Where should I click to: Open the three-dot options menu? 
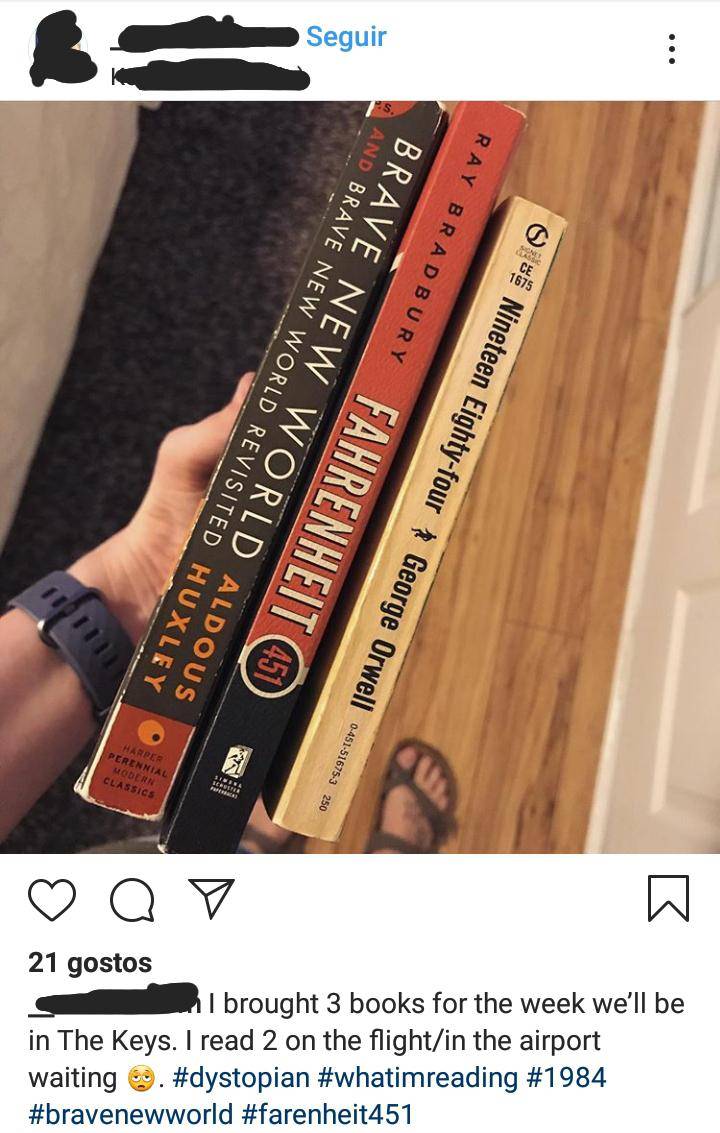(672, 49)
